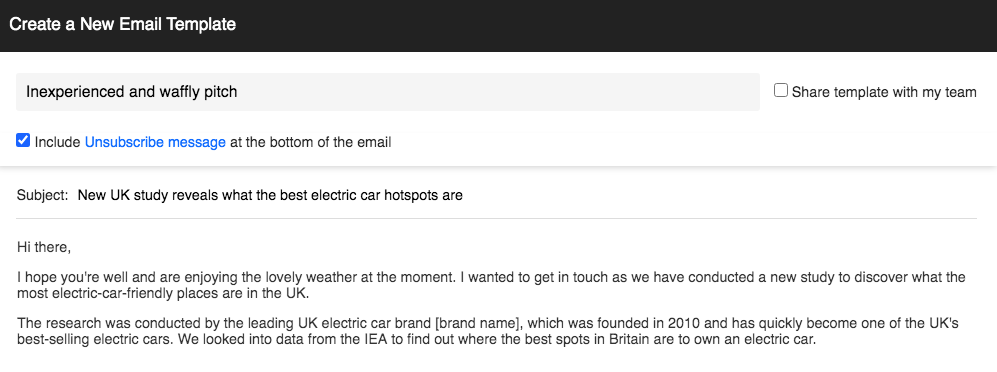This screenshot has width=997, height=372.
Task: Click the 'at the bottom of the email' text
Action: pos(310,142)
